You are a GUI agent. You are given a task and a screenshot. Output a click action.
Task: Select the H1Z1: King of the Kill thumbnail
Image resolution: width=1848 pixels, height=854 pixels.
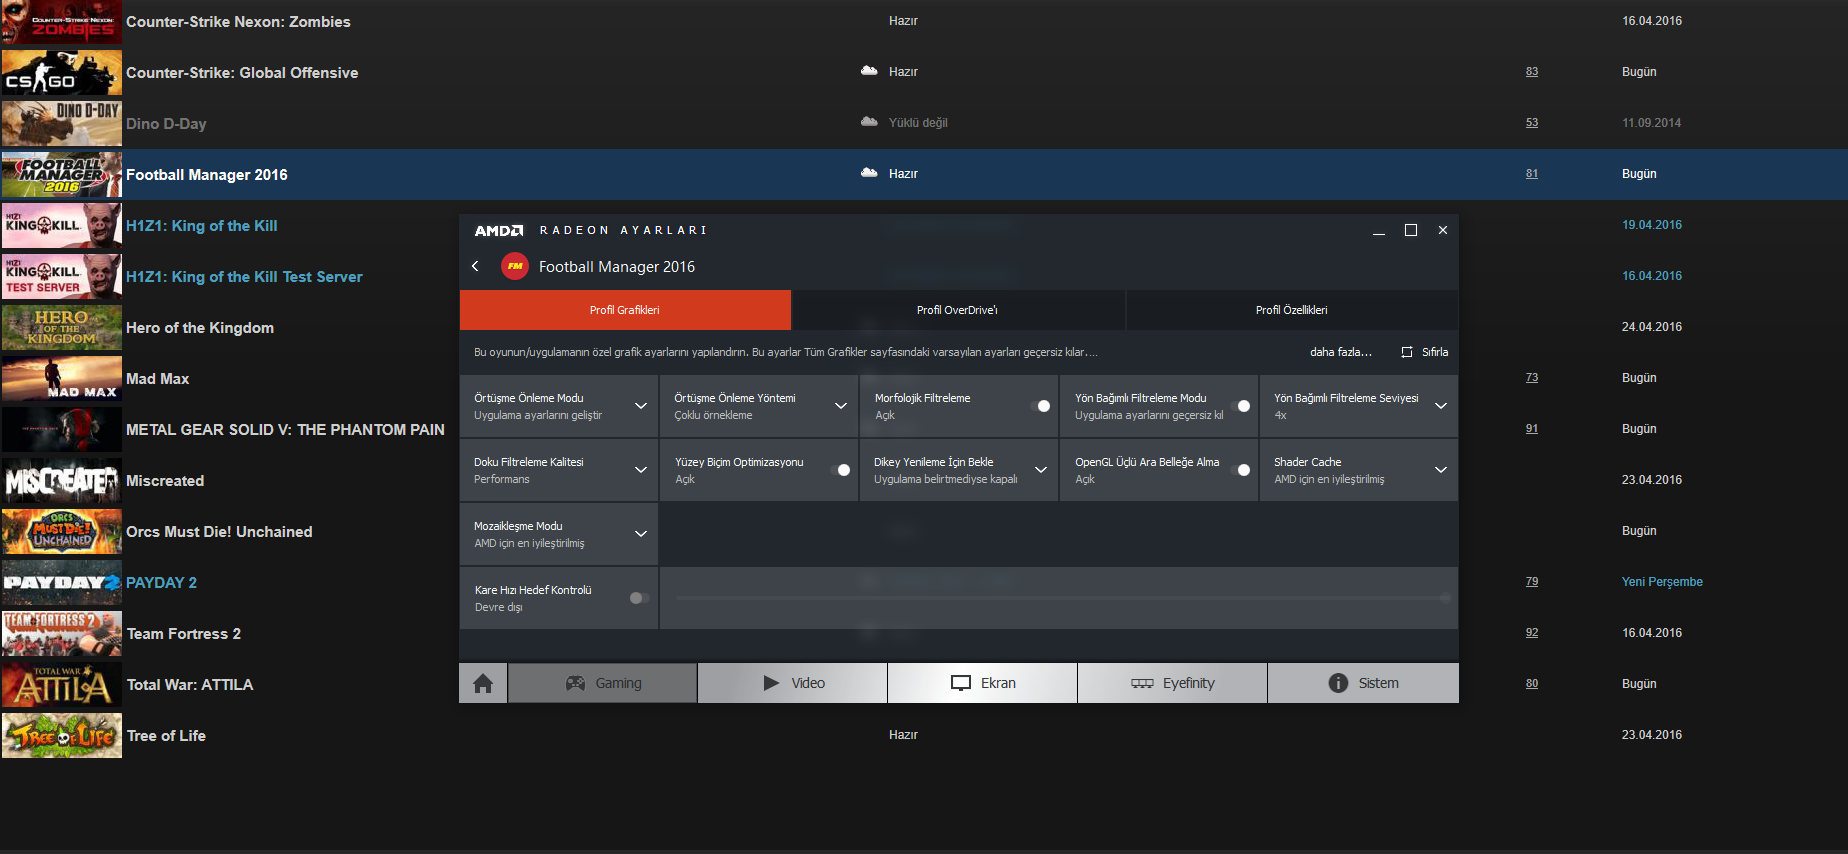coord(62,226)
